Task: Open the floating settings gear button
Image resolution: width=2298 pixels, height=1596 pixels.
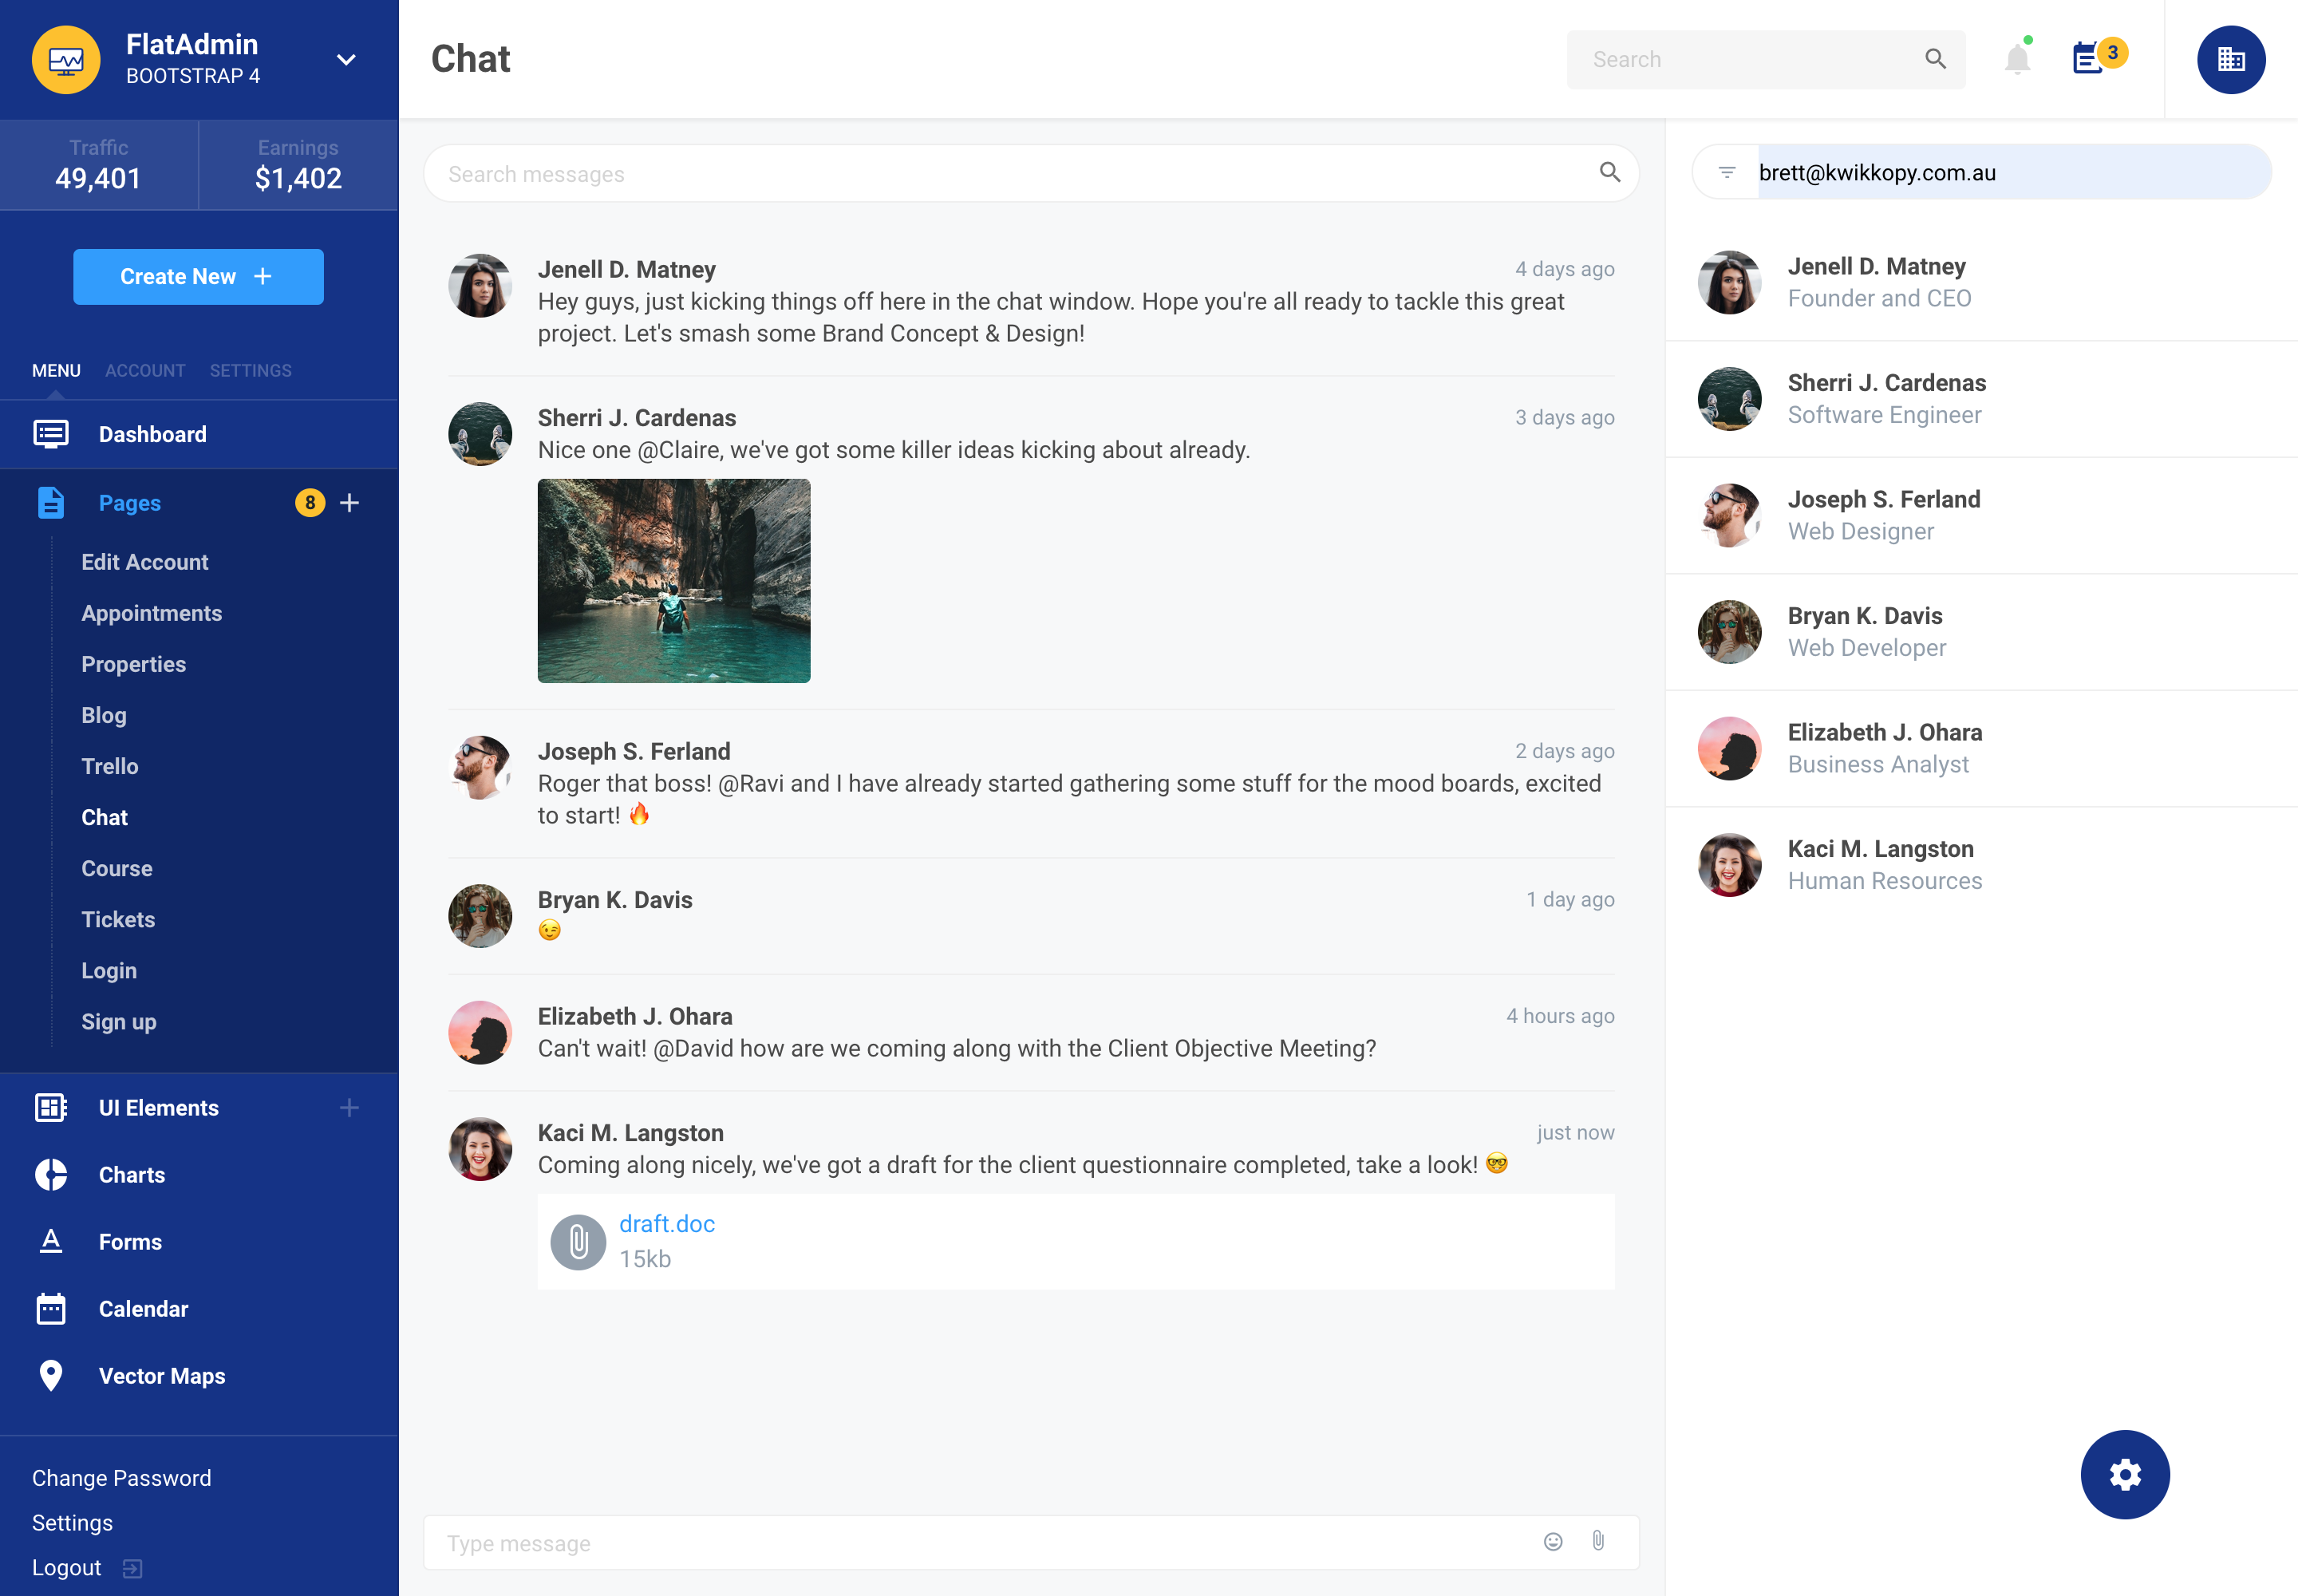Action: click(x=2125, y=1475)
